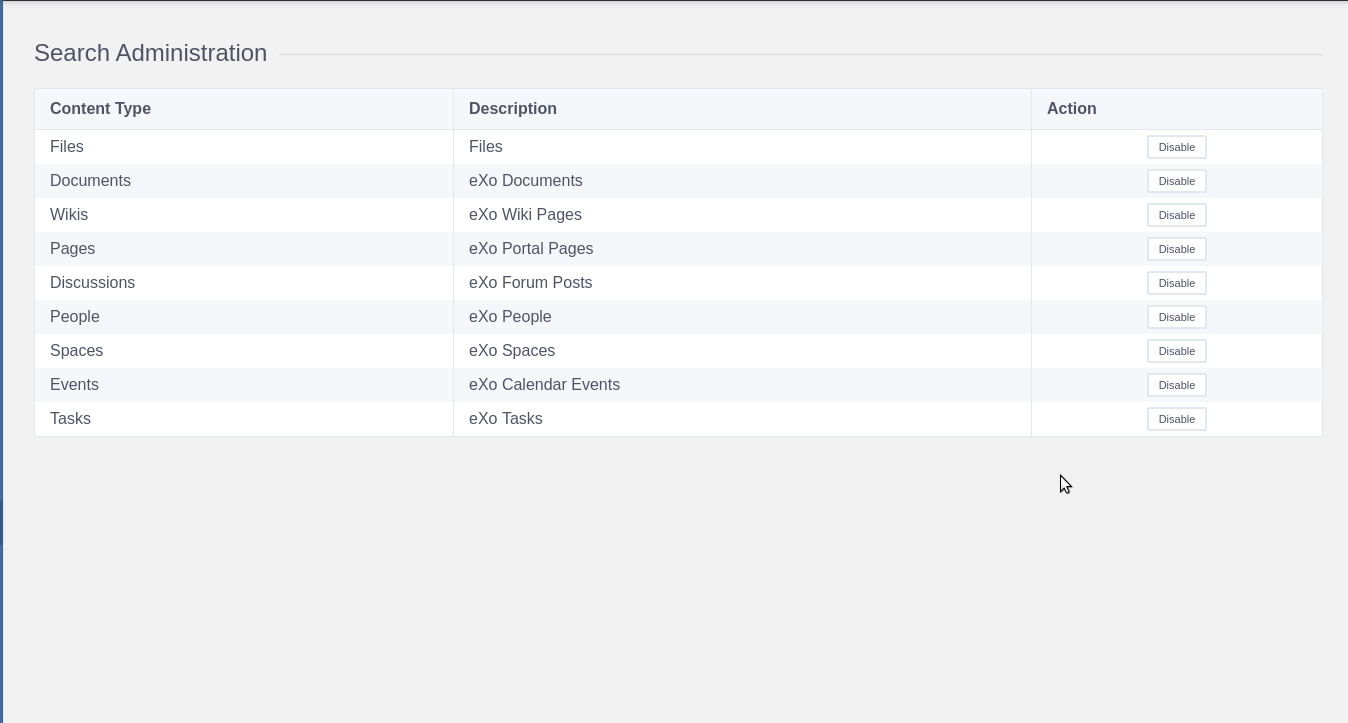This screenshot has height=723, width=1348.
Task: Disable the People content type
Action: [x=1176, y=317]
